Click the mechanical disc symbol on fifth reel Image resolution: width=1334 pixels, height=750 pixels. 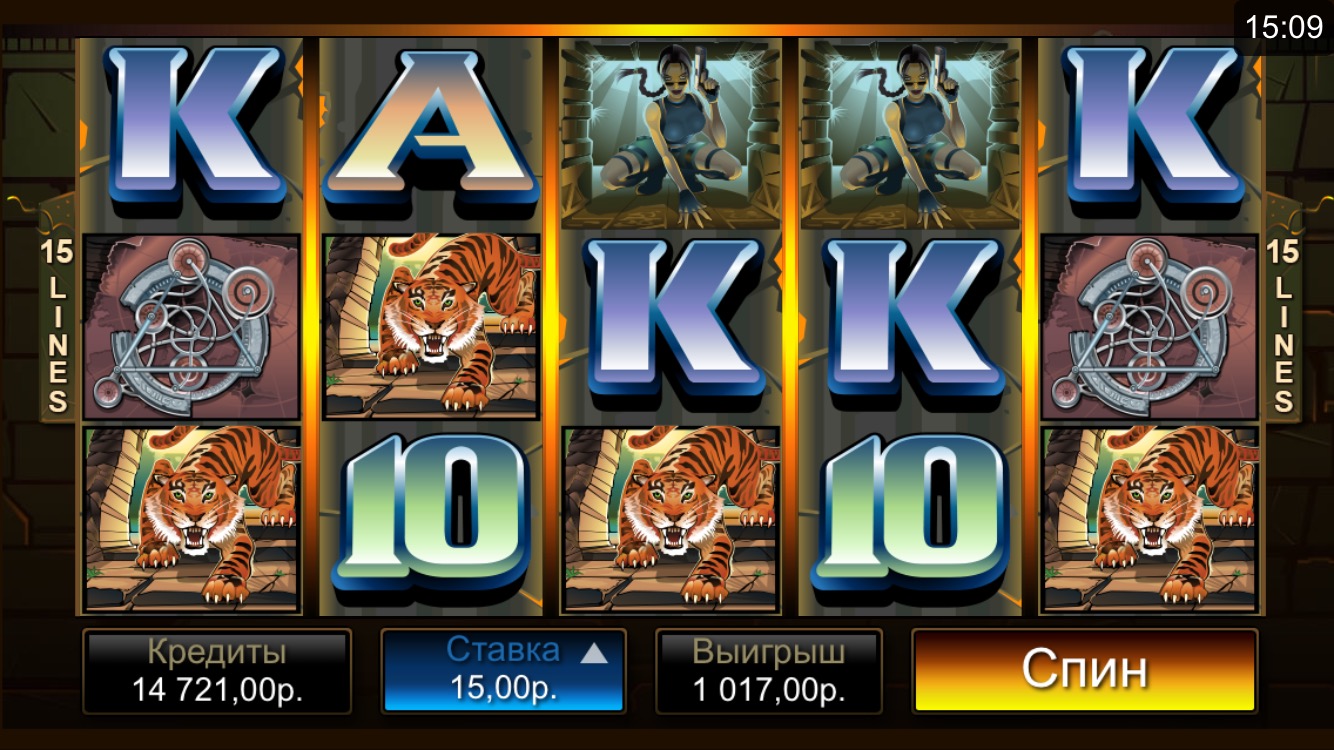1150,326
